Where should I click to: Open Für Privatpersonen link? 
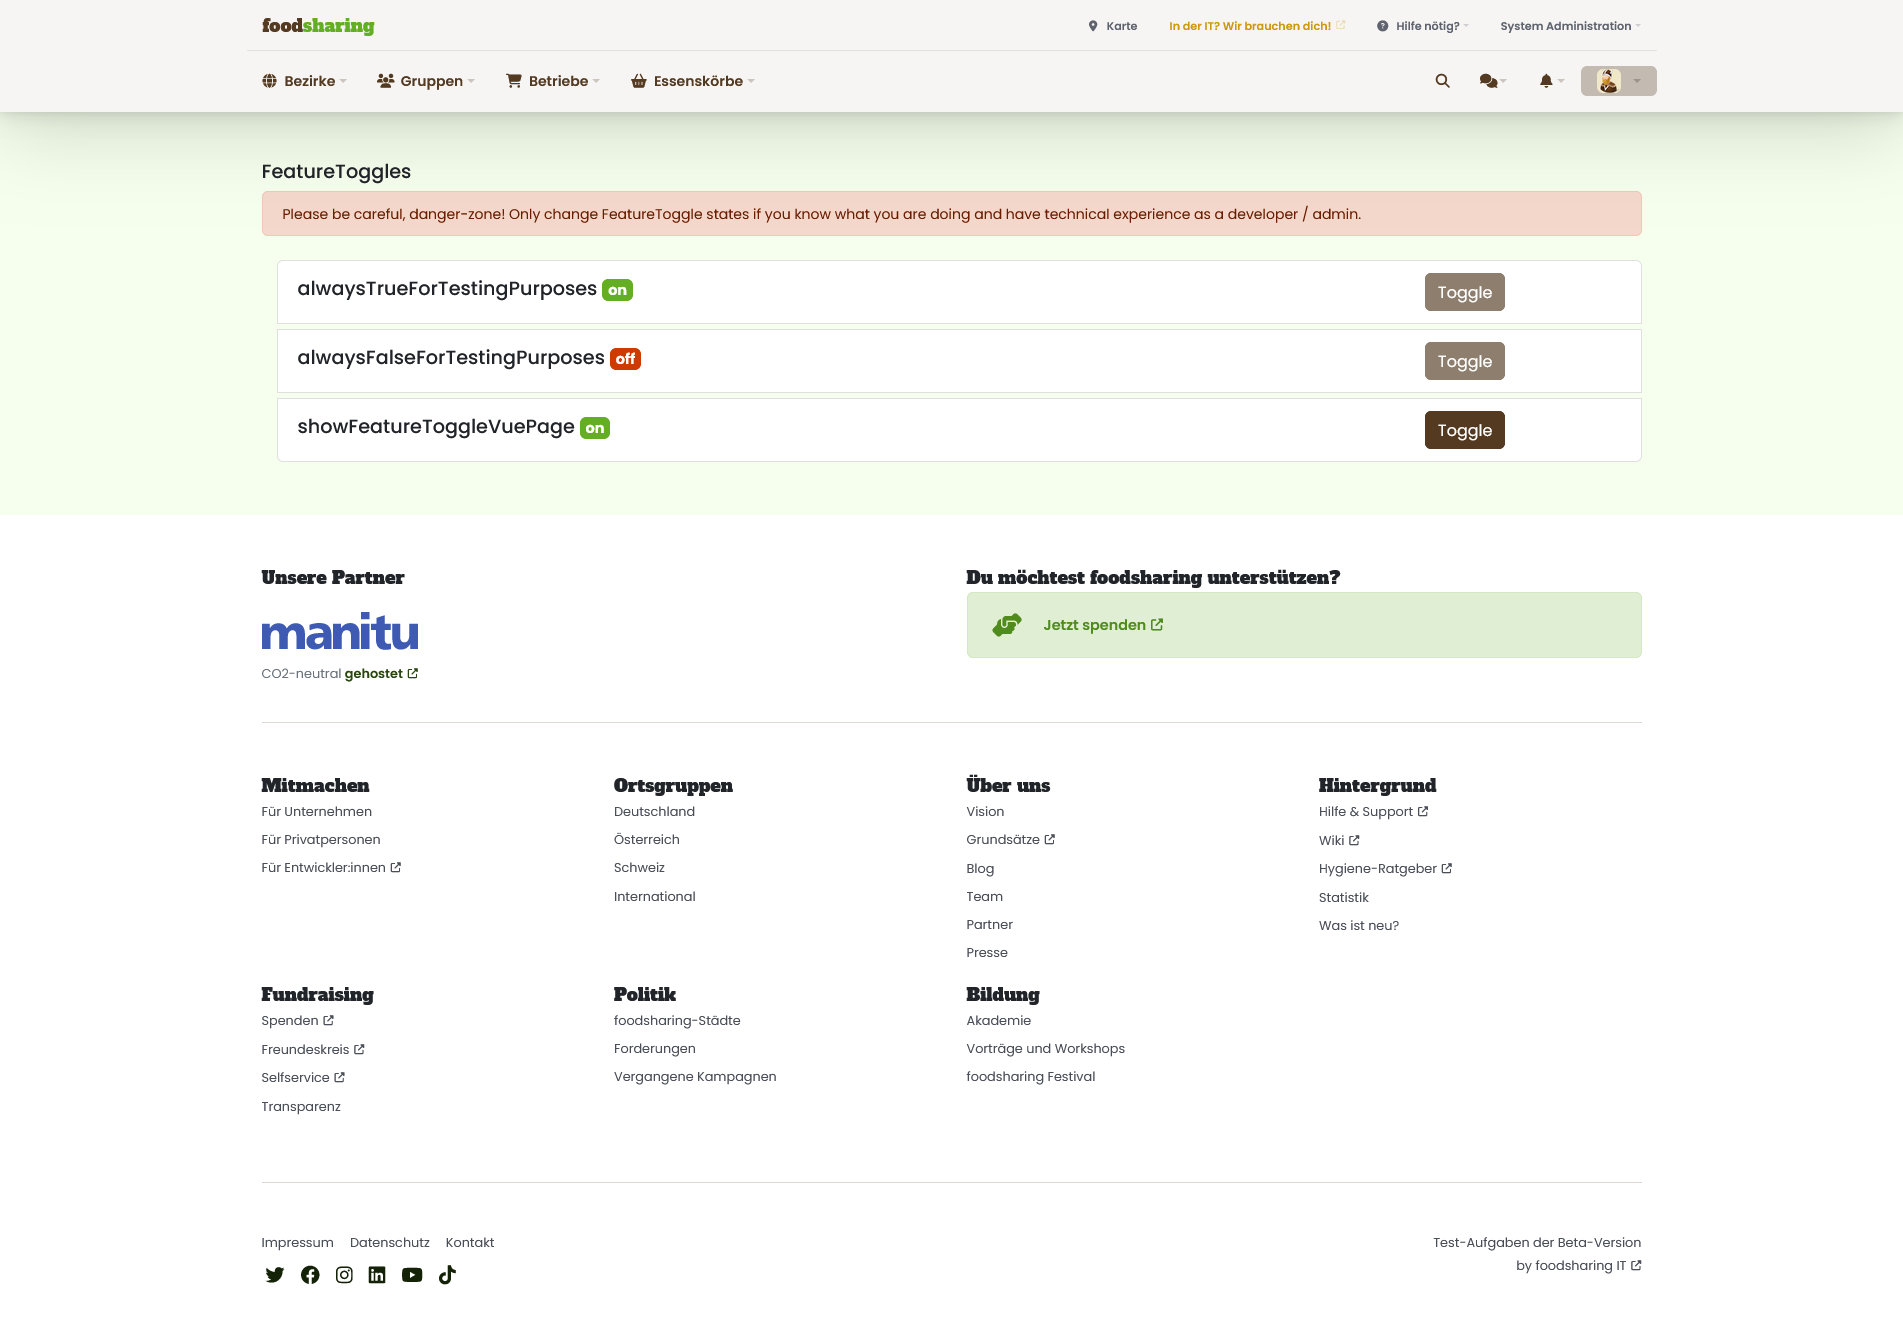pos(321,840)
